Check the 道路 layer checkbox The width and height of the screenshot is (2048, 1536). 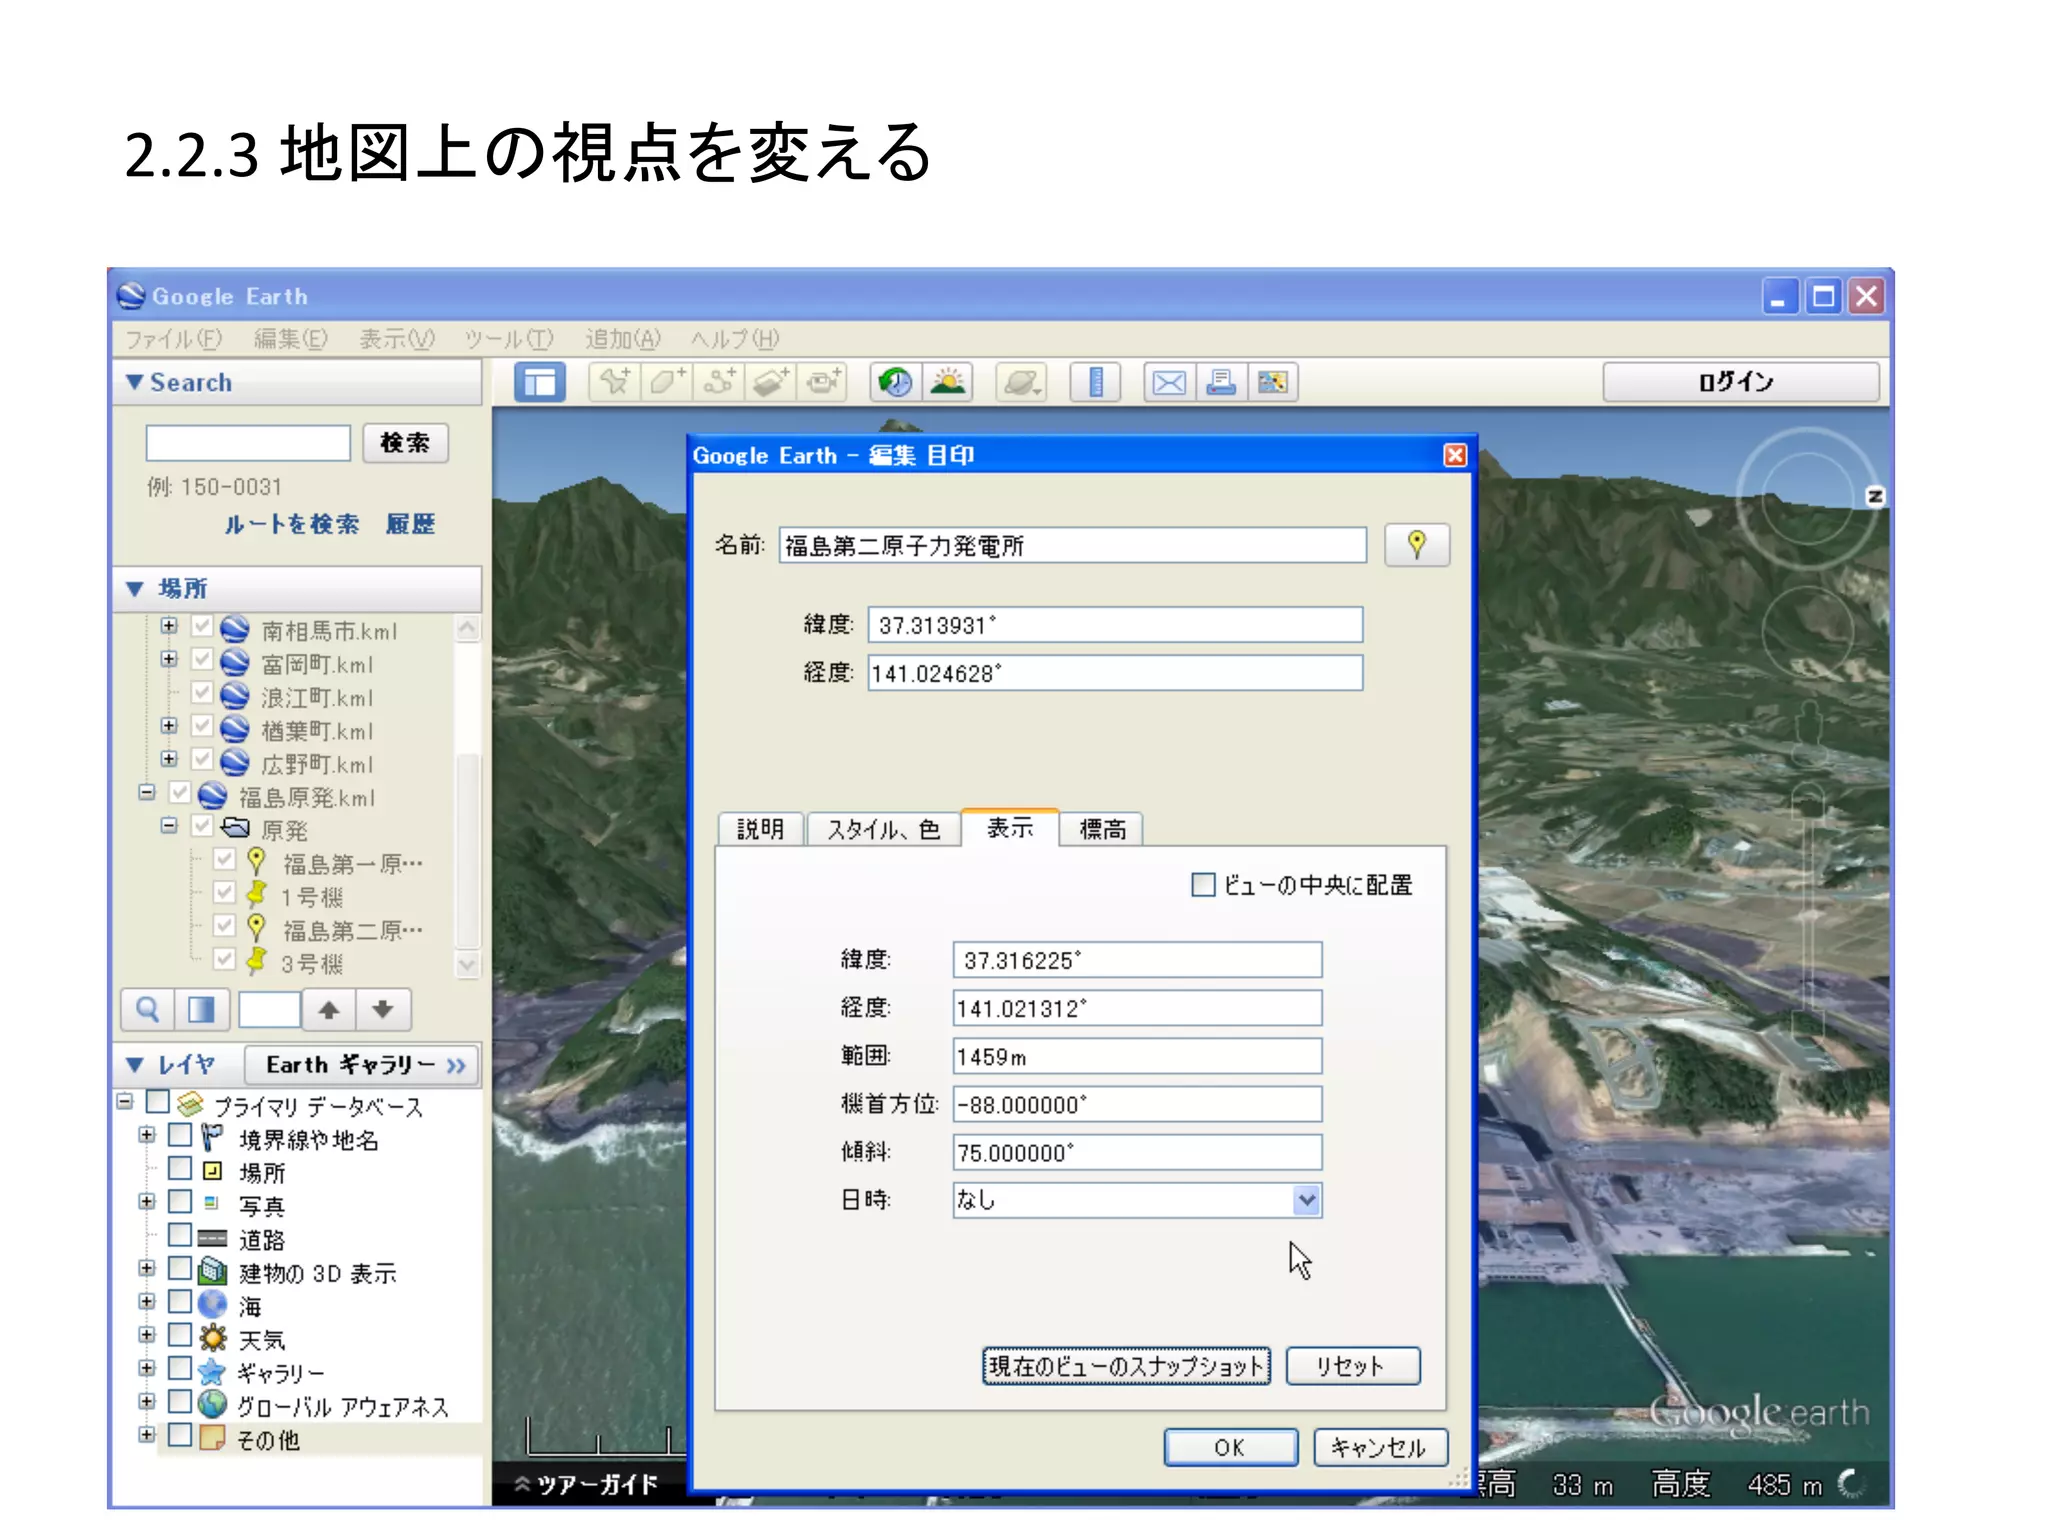(180, 1236)
